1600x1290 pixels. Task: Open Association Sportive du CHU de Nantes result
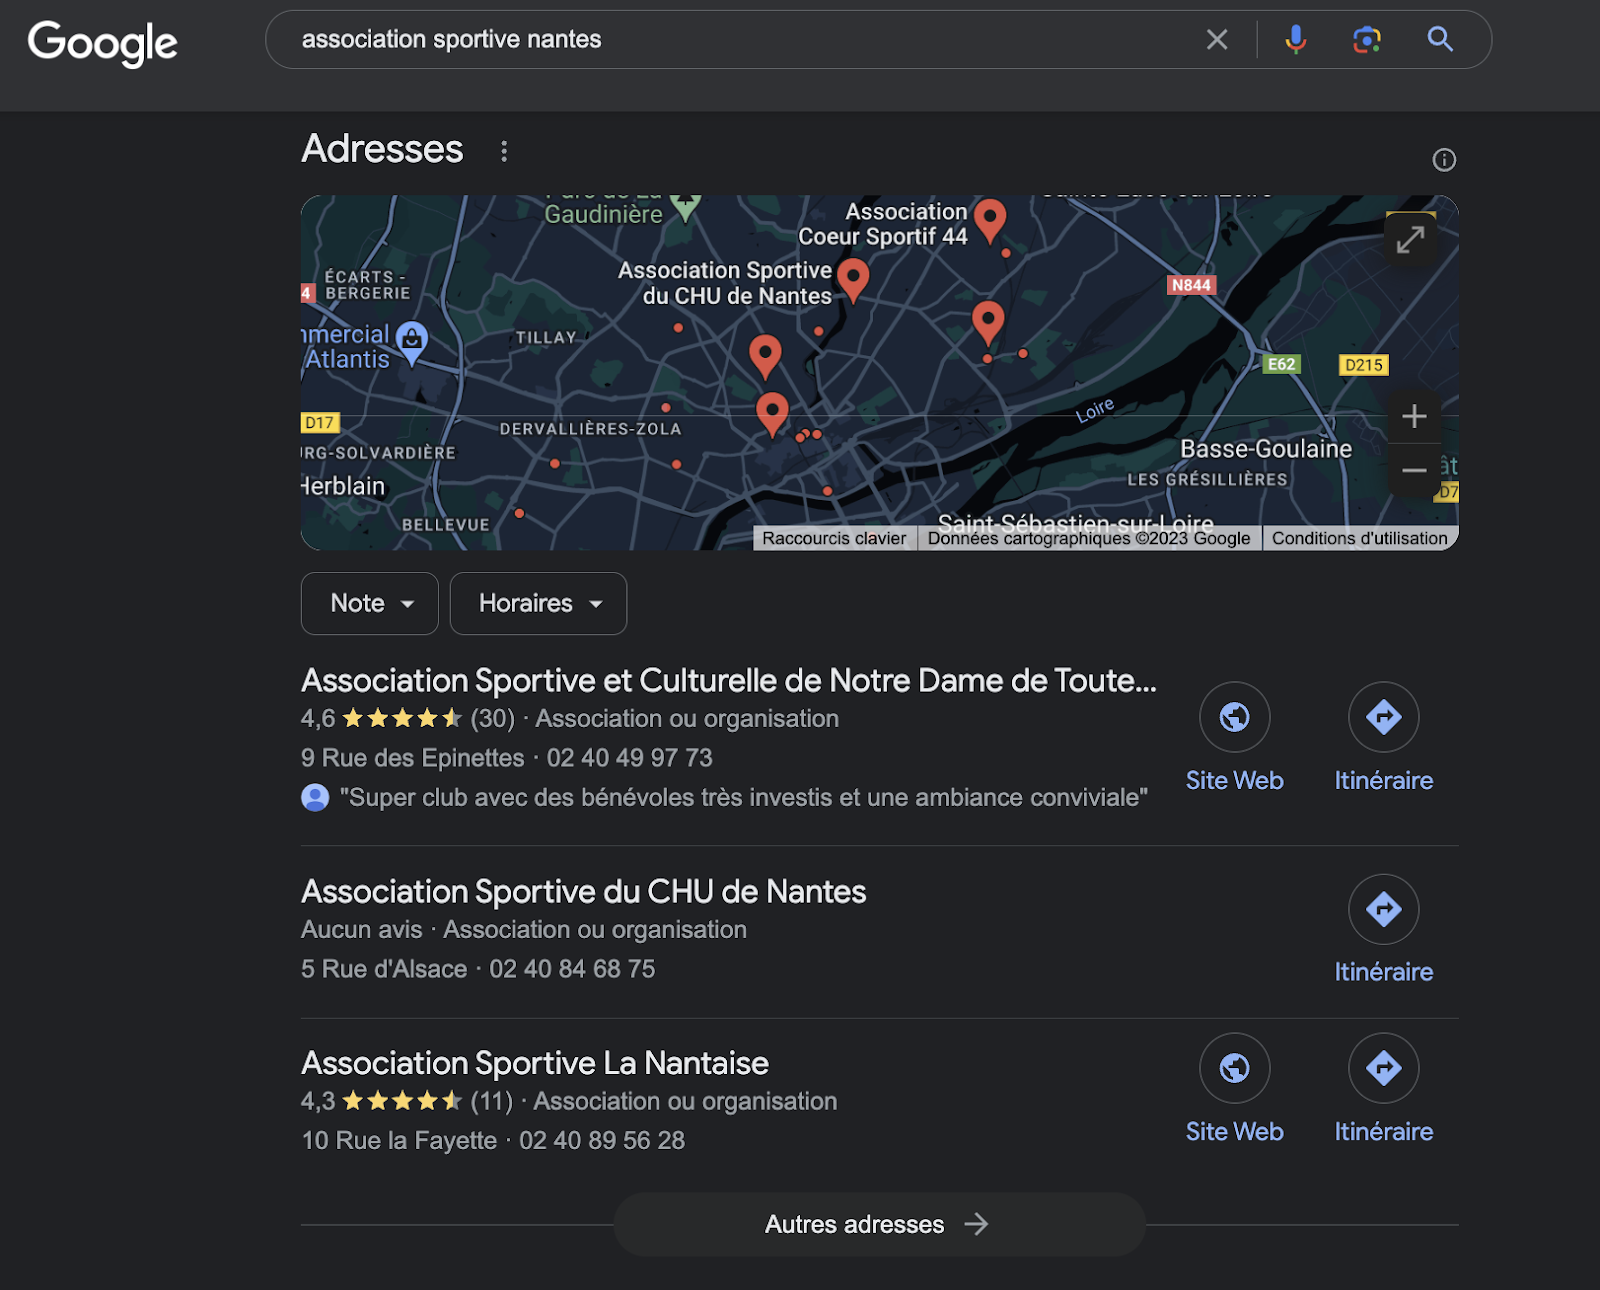[x=584, y=891]
